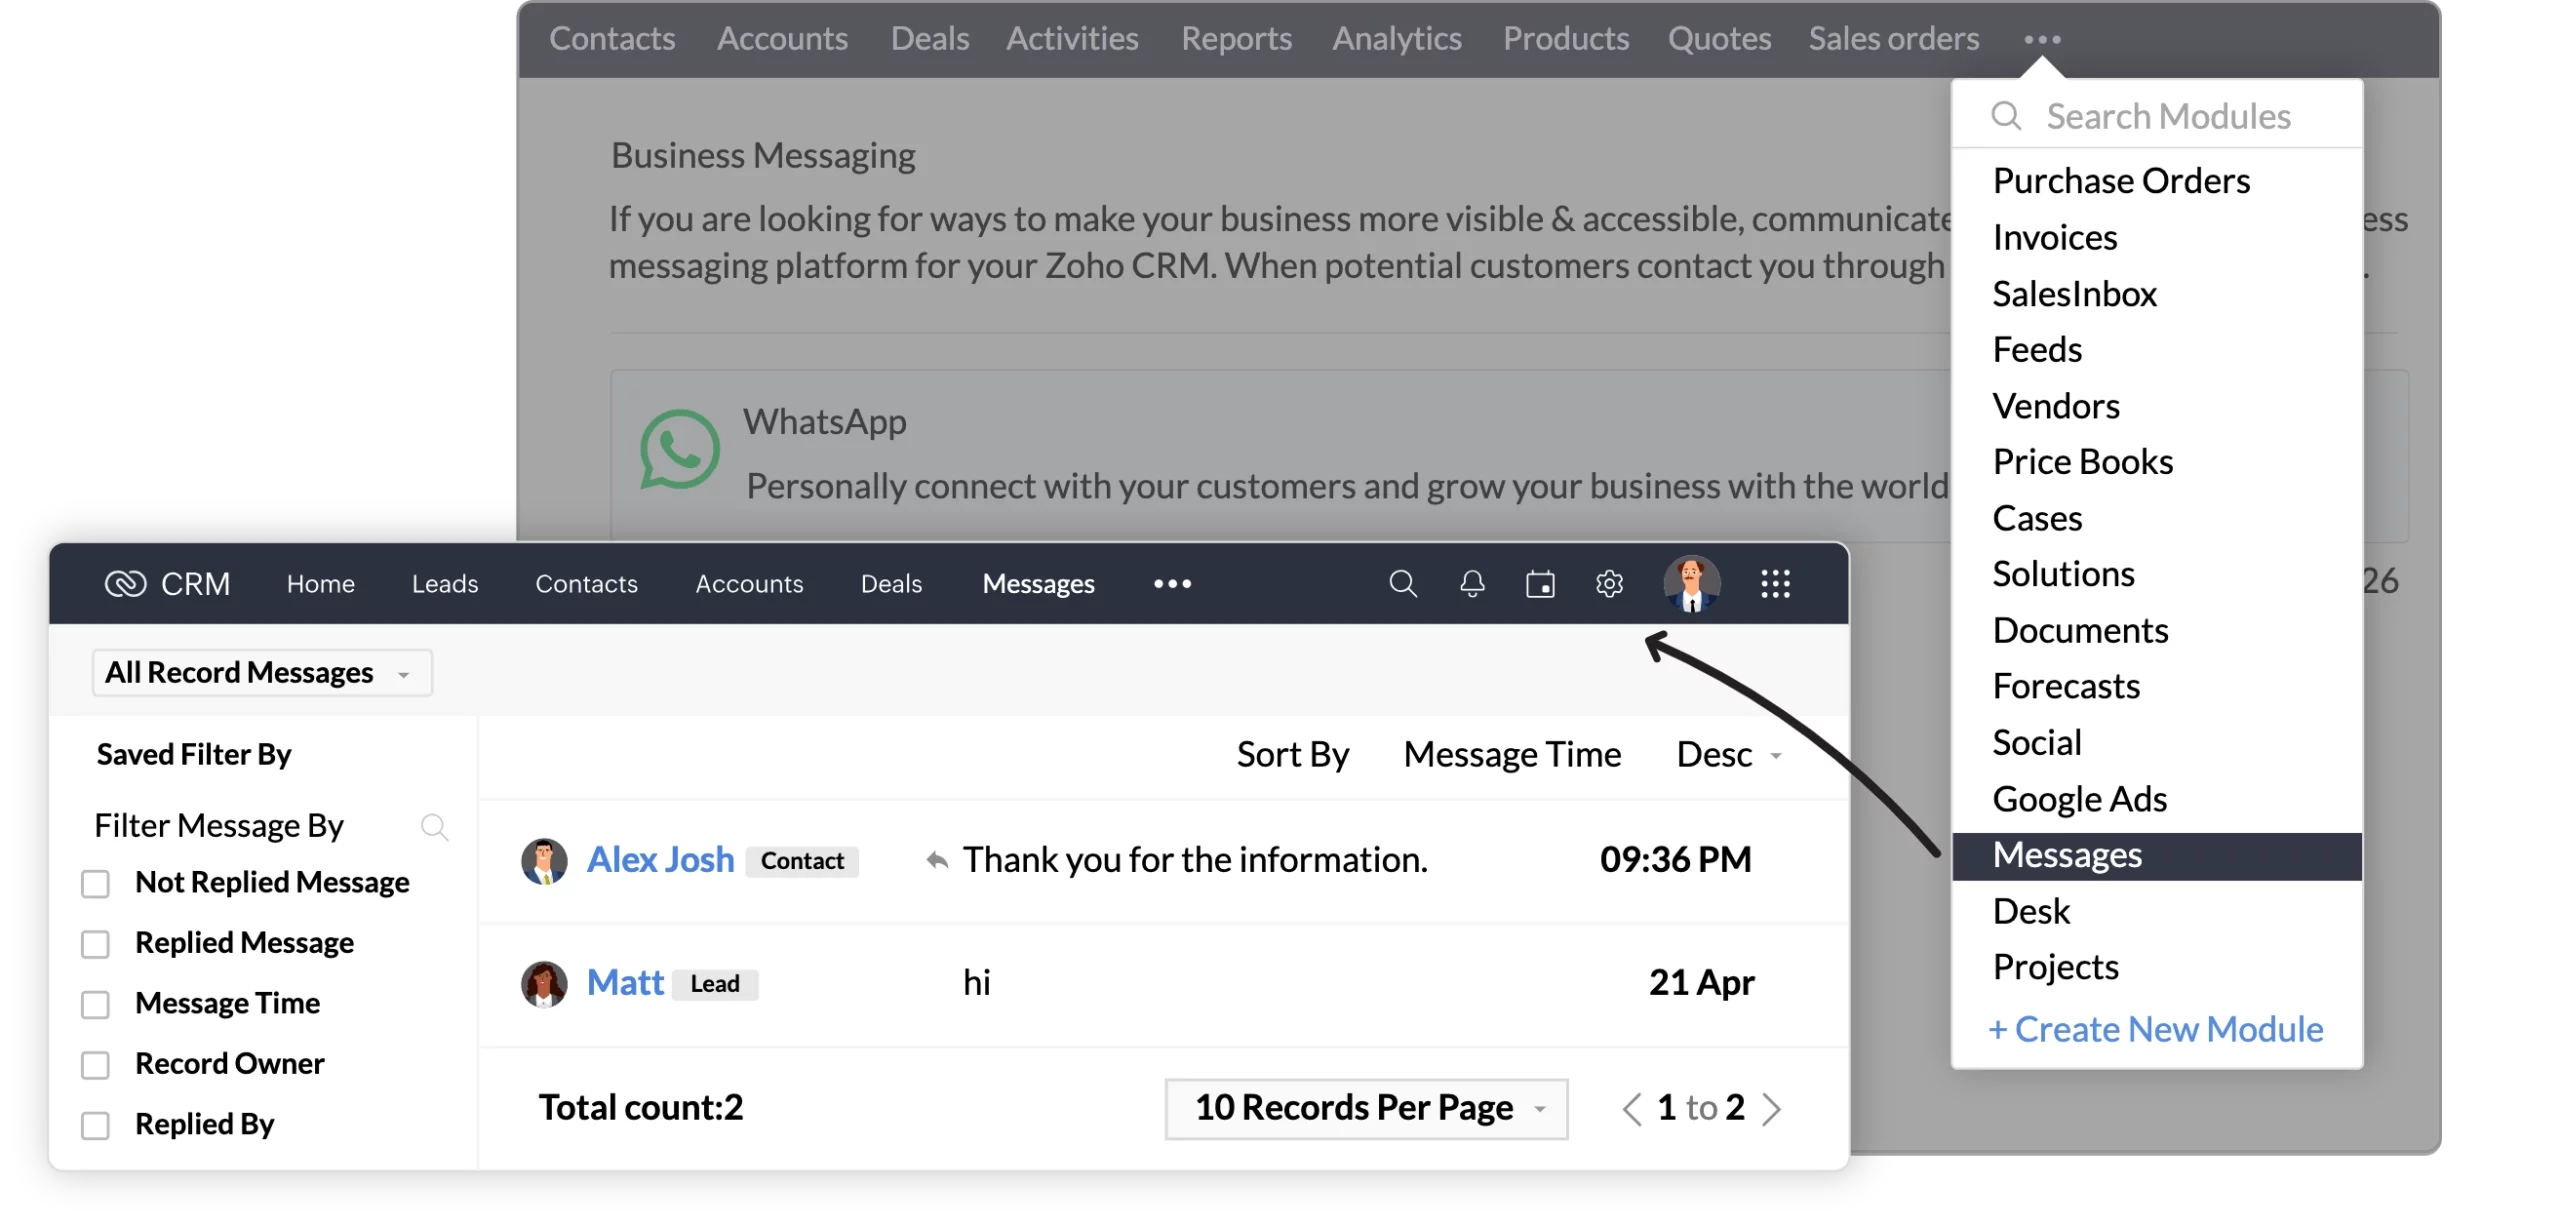Check the Message Time filter

click(x=95, y=1005)
